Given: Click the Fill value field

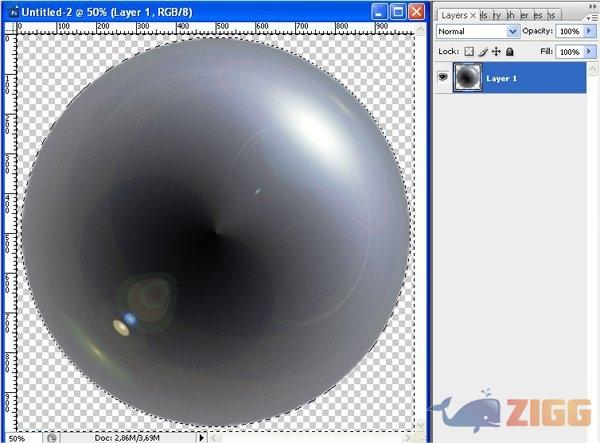Looking at the screenshot, I should (569, 51).
